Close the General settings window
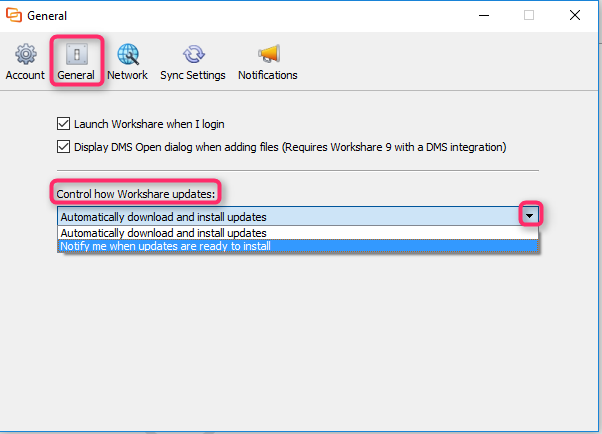This screenshot has height=434, width=602. (575, 15)
